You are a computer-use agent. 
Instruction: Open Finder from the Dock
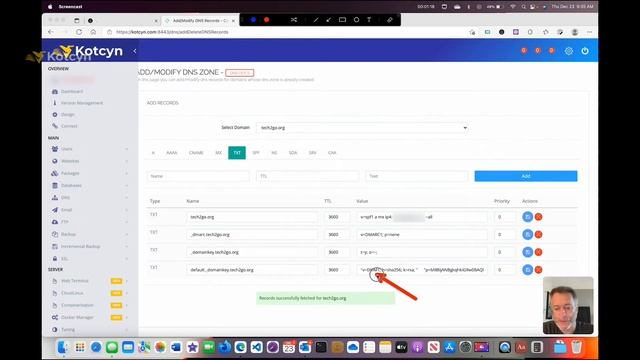click(x=62, y=347)
